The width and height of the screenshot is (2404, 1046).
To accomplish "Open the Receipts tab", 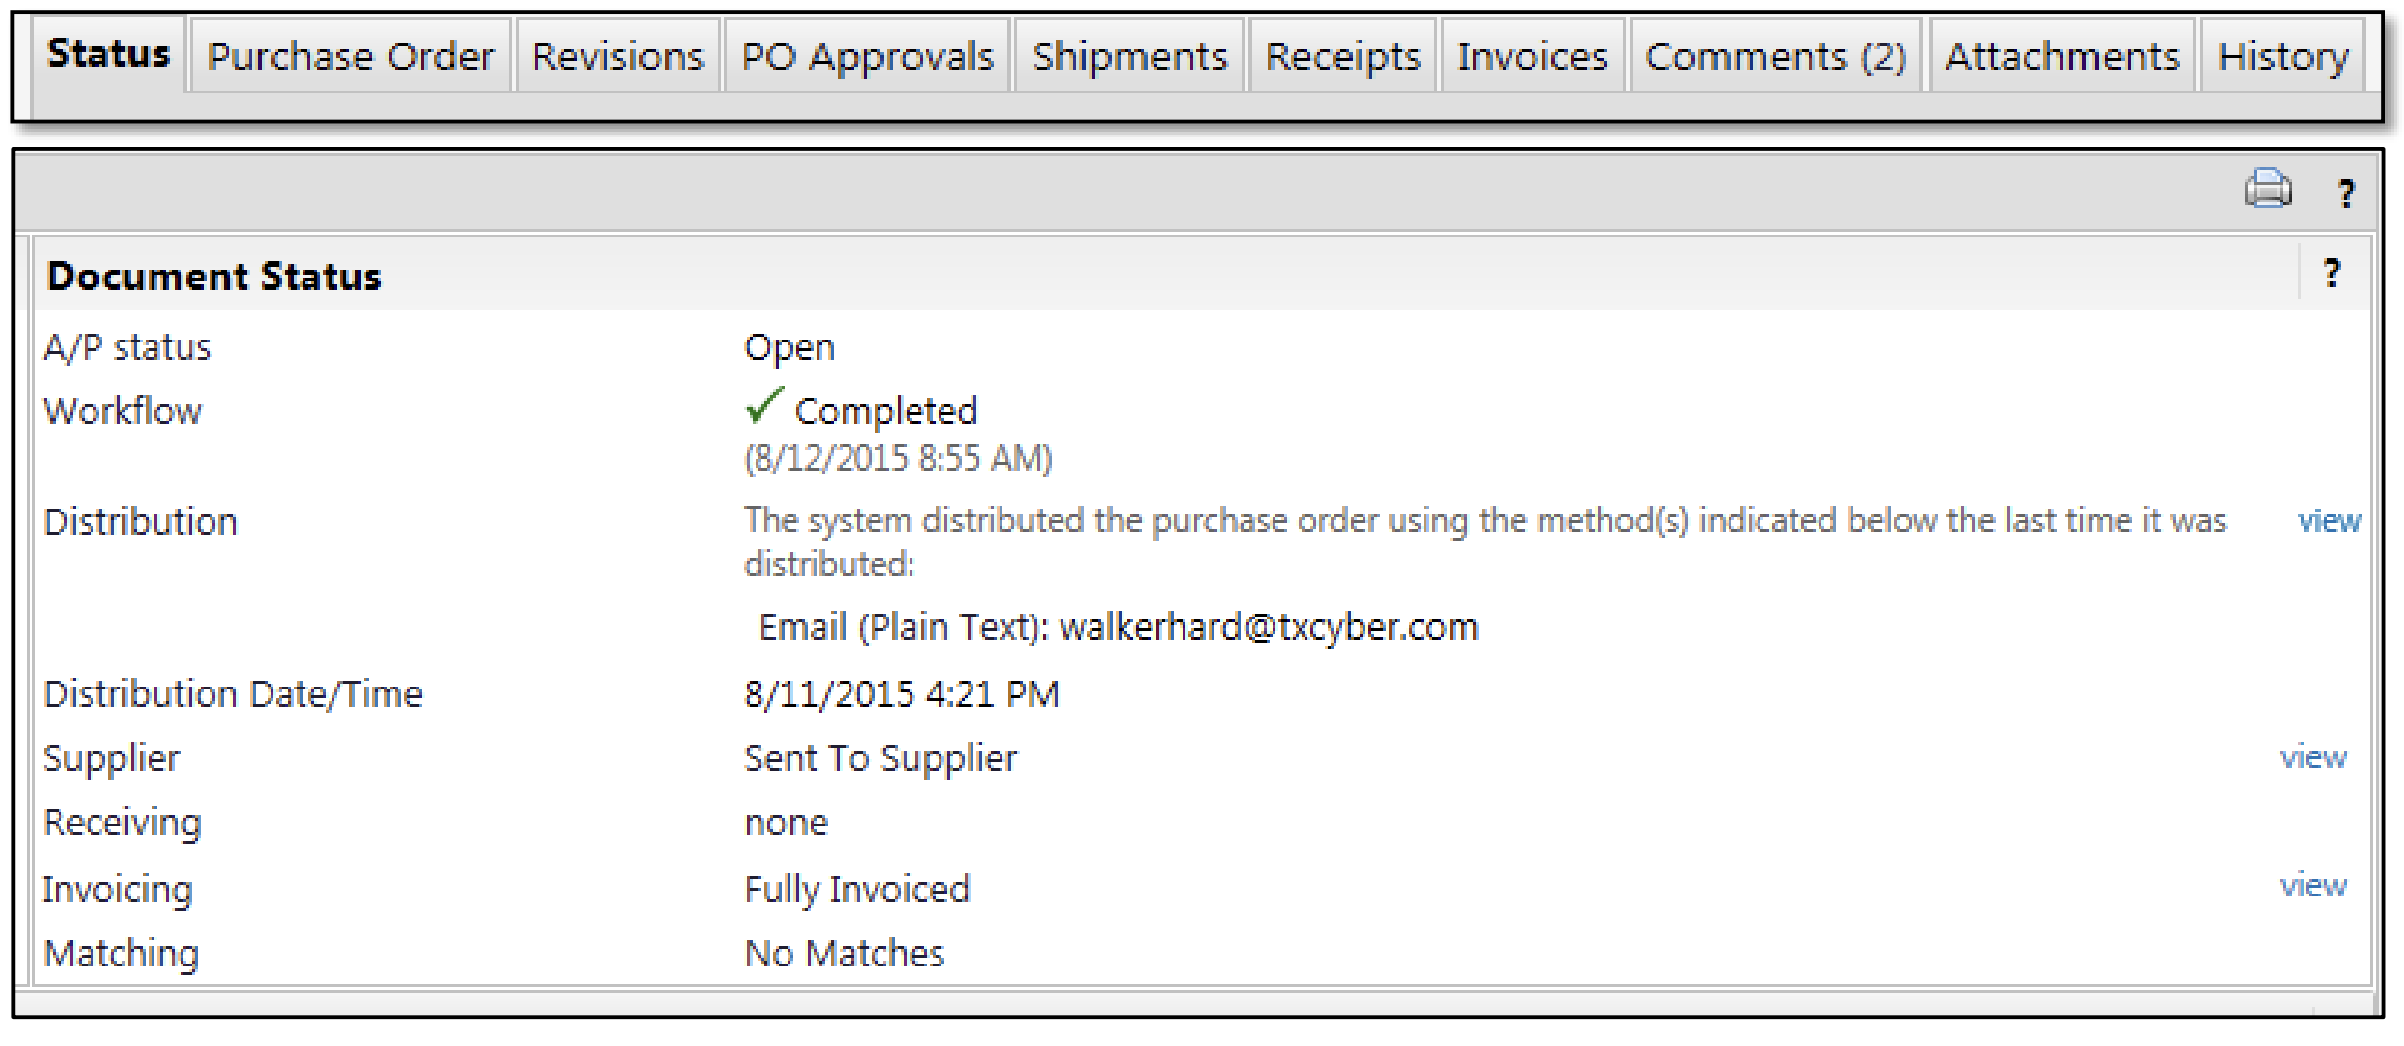I will 1342,55.
